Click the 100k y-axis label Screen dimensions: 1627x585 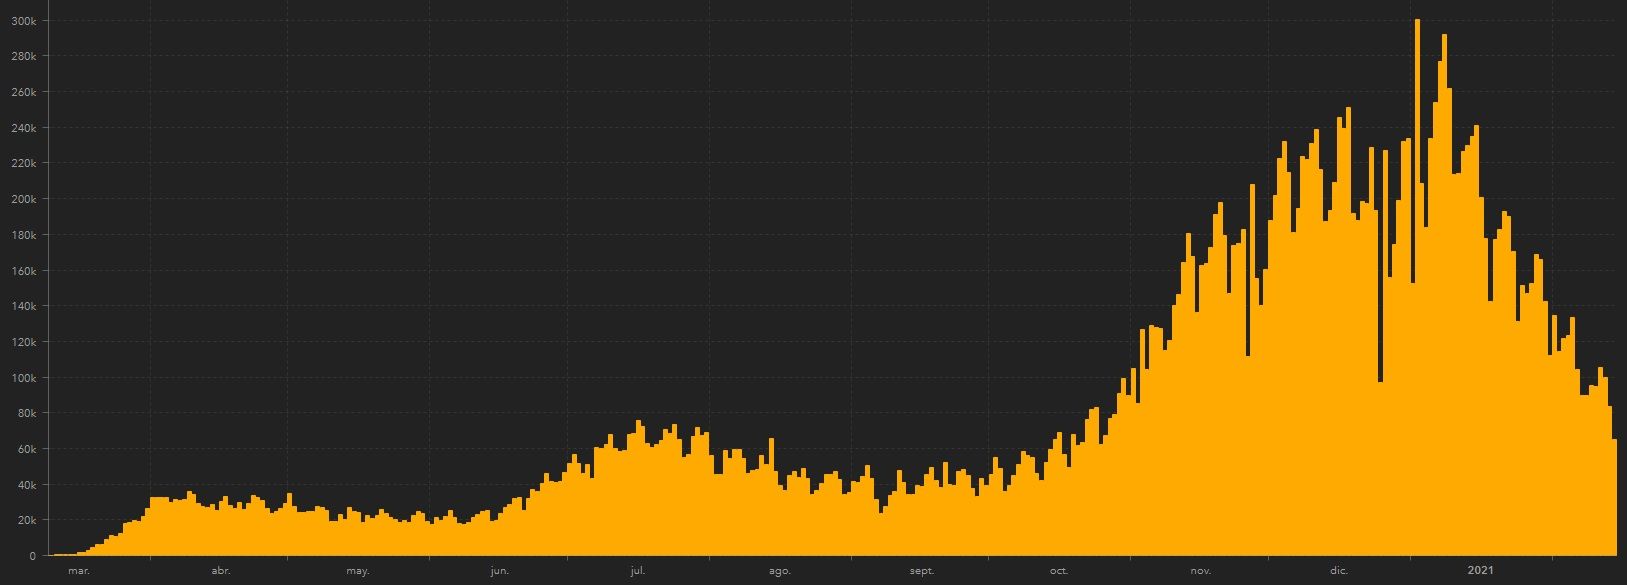click(x=25, y=378)
